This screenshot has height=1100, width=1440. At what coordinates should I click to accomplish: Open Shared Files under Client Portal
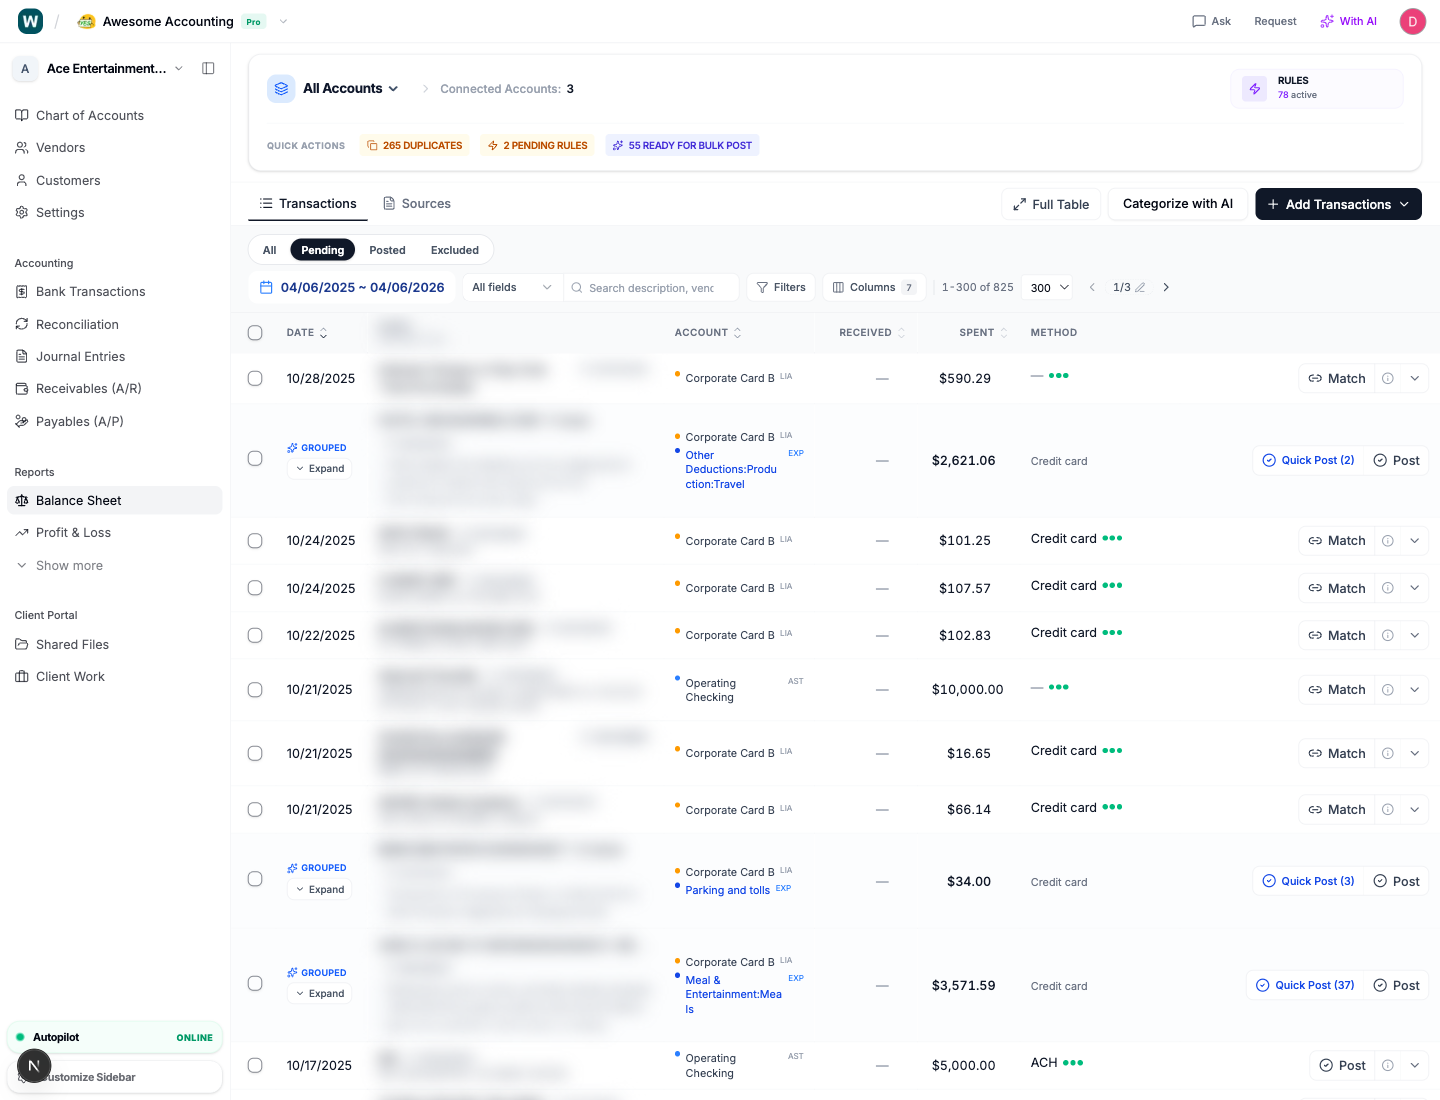(71, 644)
